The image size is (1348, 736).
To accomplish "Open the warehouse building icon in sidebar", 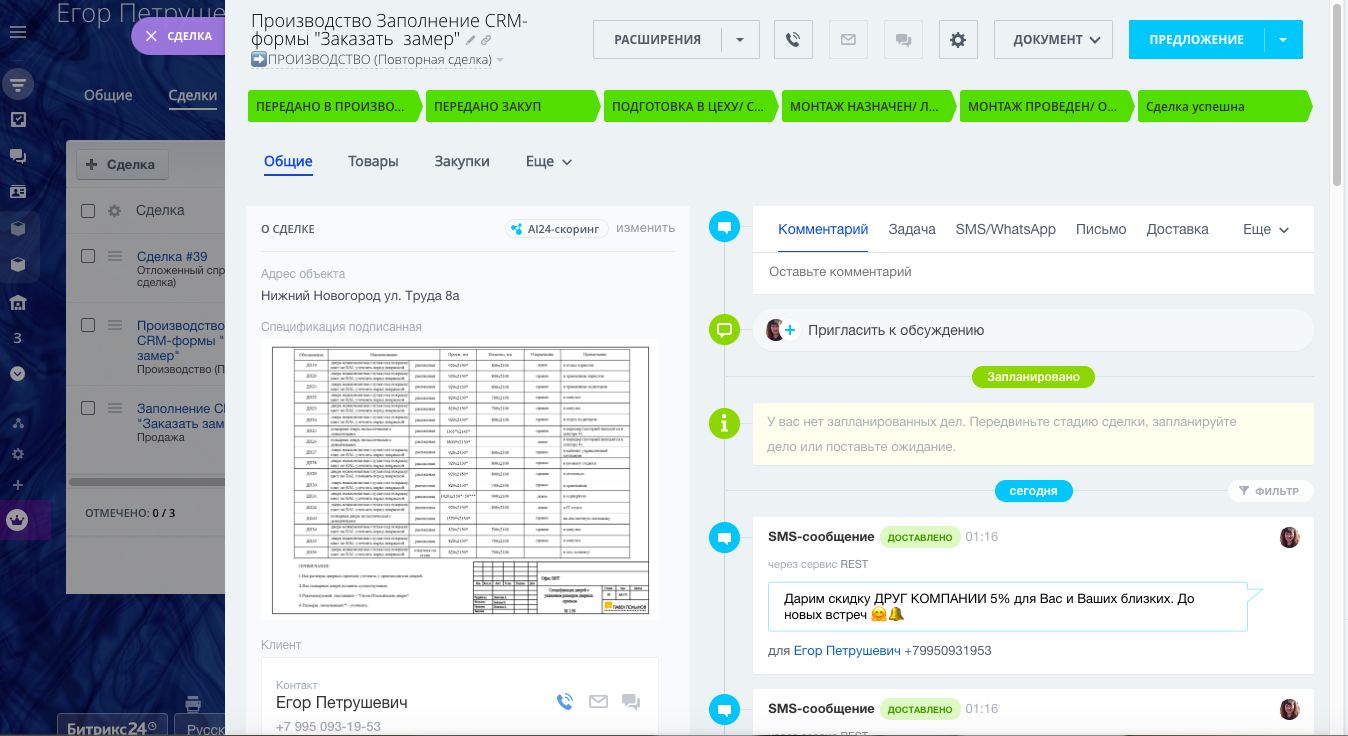I will coord(18,302).
